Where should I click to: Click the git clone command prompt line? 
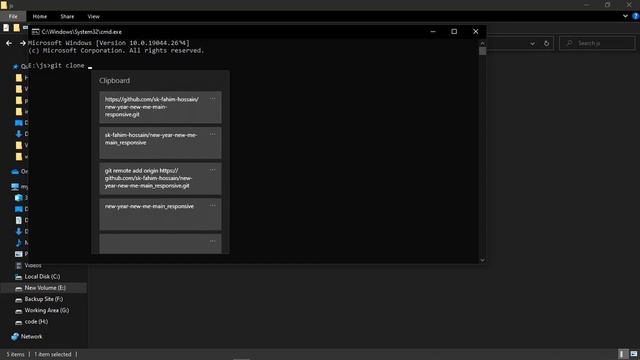pyautogui.click(x=60, y=65)
